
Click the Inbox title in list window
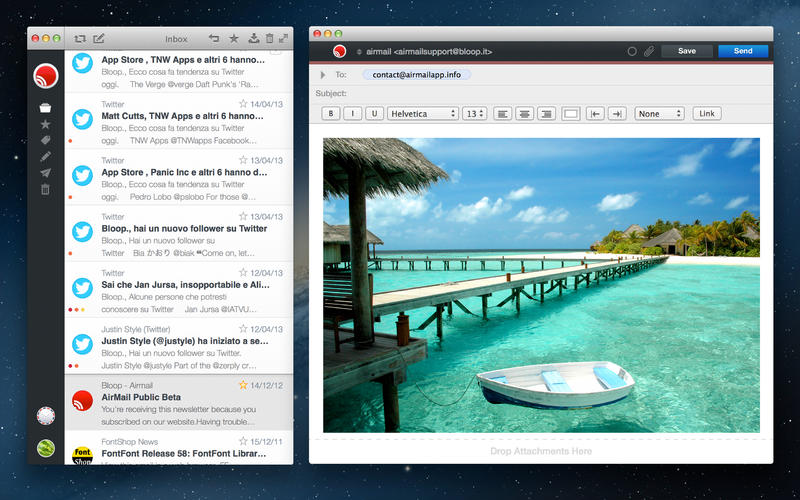tap(176, 39)
